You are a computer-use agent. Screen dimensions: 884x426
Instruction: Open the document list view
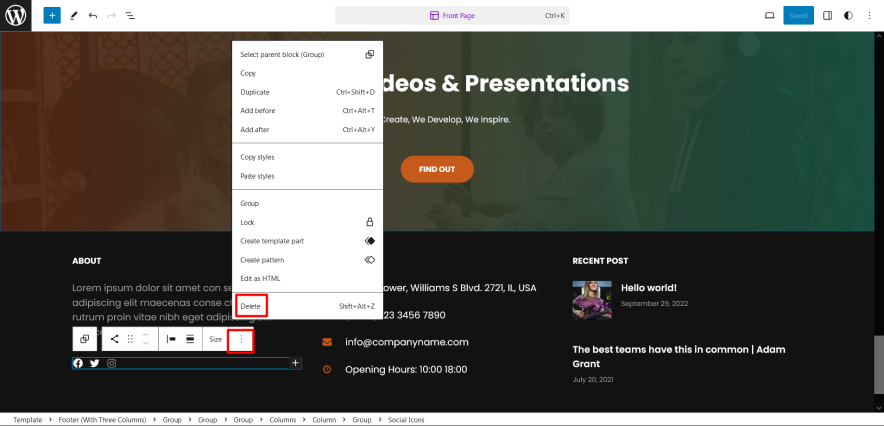[x=130, y=16]
